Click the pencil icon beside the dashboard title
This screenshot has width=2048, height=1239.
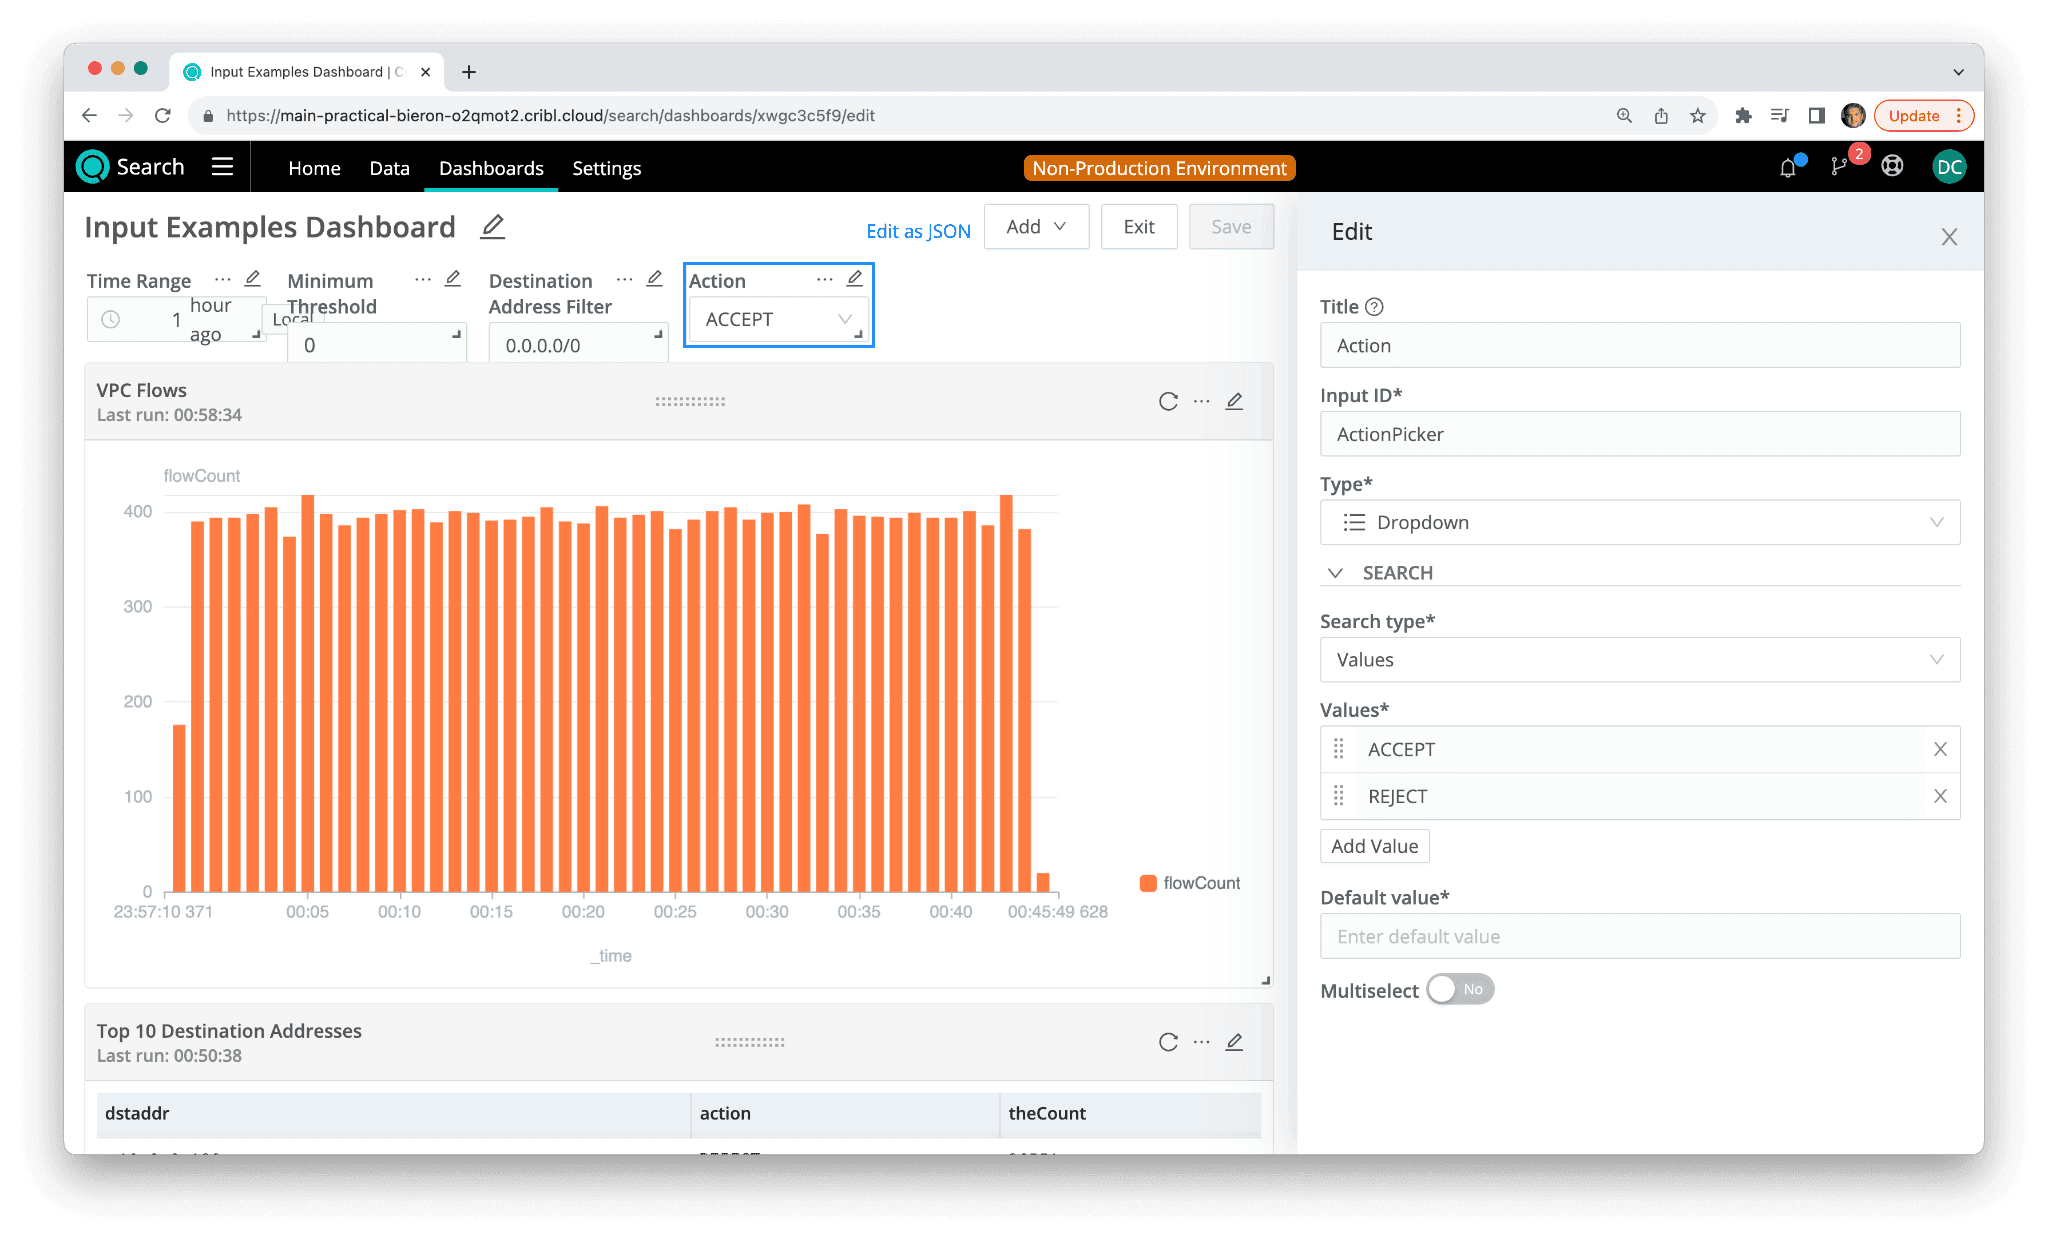click(x=492, y=227)
